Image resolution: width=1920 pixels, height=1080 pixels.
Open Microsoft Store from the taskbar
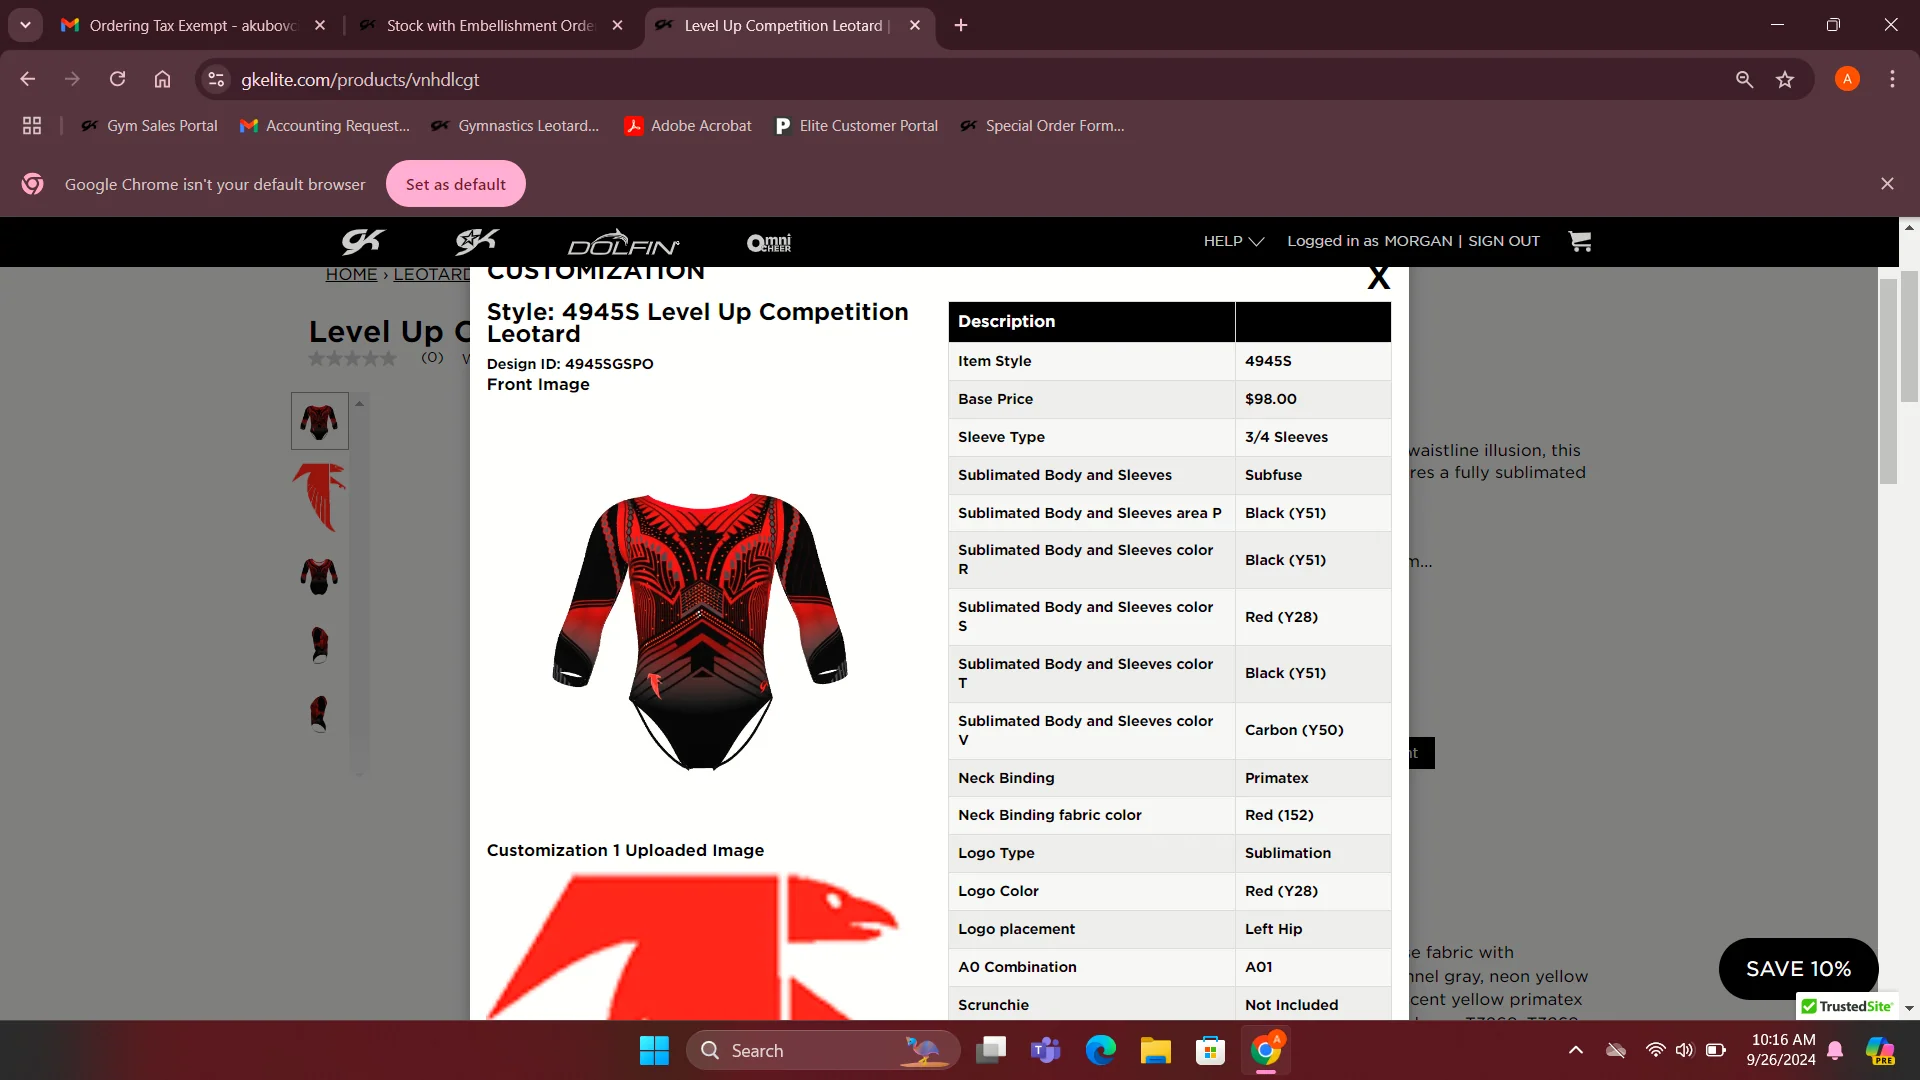(1211, 1050)
